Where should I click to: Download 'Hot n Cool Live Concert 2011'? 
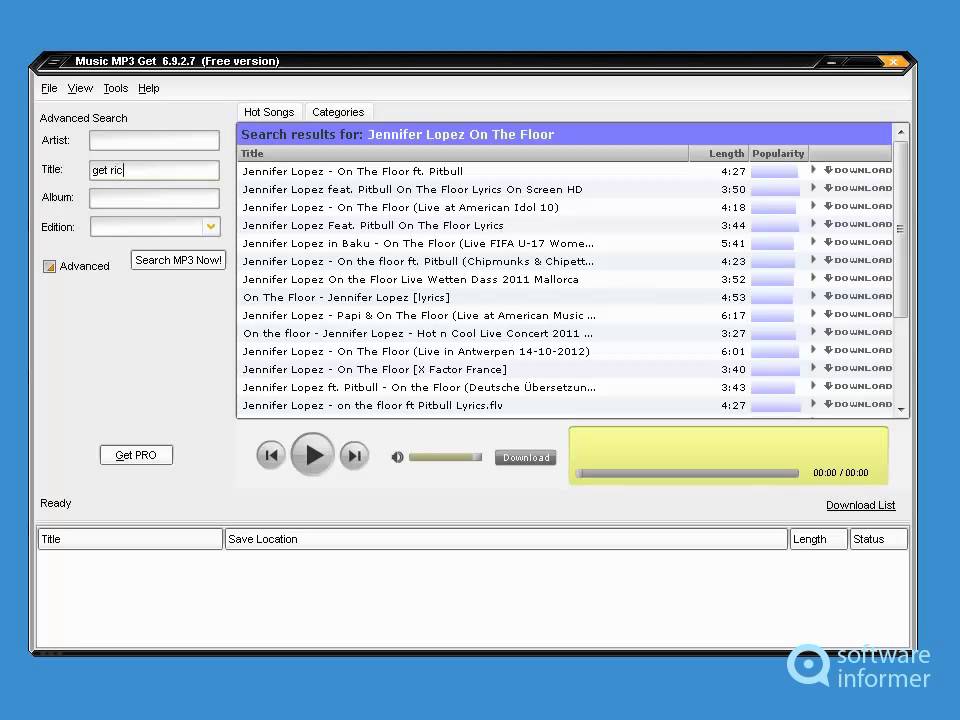(x=858, y=332)
